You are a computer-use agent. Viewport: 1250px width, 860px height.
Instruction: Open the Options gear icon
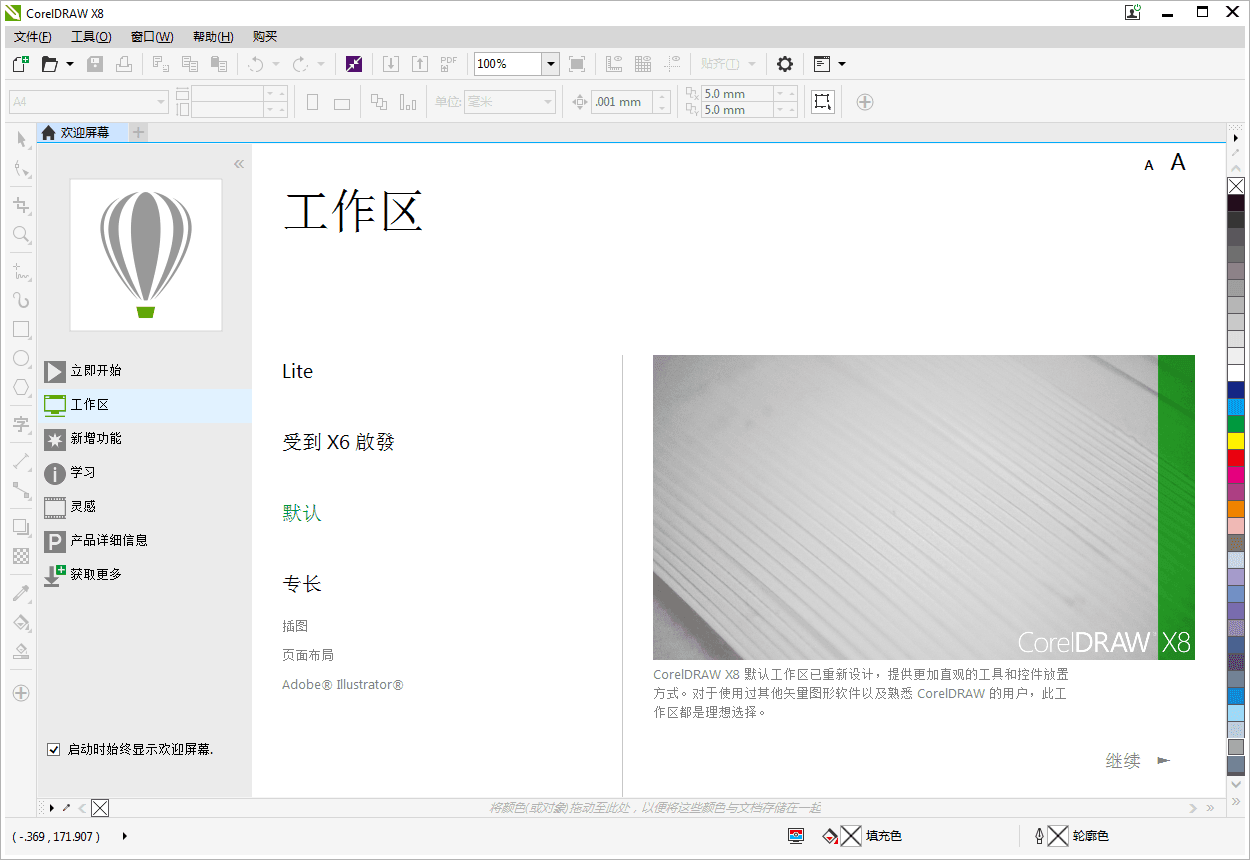click(785, 64)
